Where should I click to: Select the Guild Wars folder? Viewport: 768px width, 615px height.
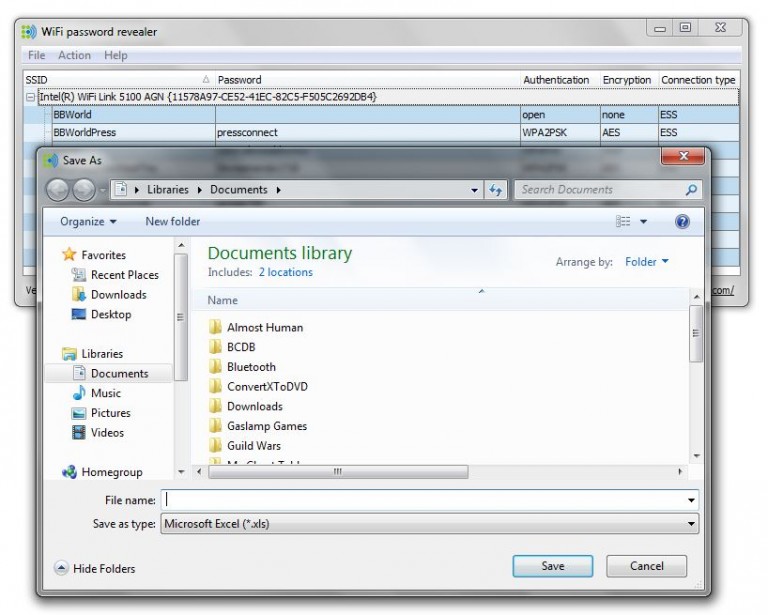pyautogui.click(x=253, y=446)
